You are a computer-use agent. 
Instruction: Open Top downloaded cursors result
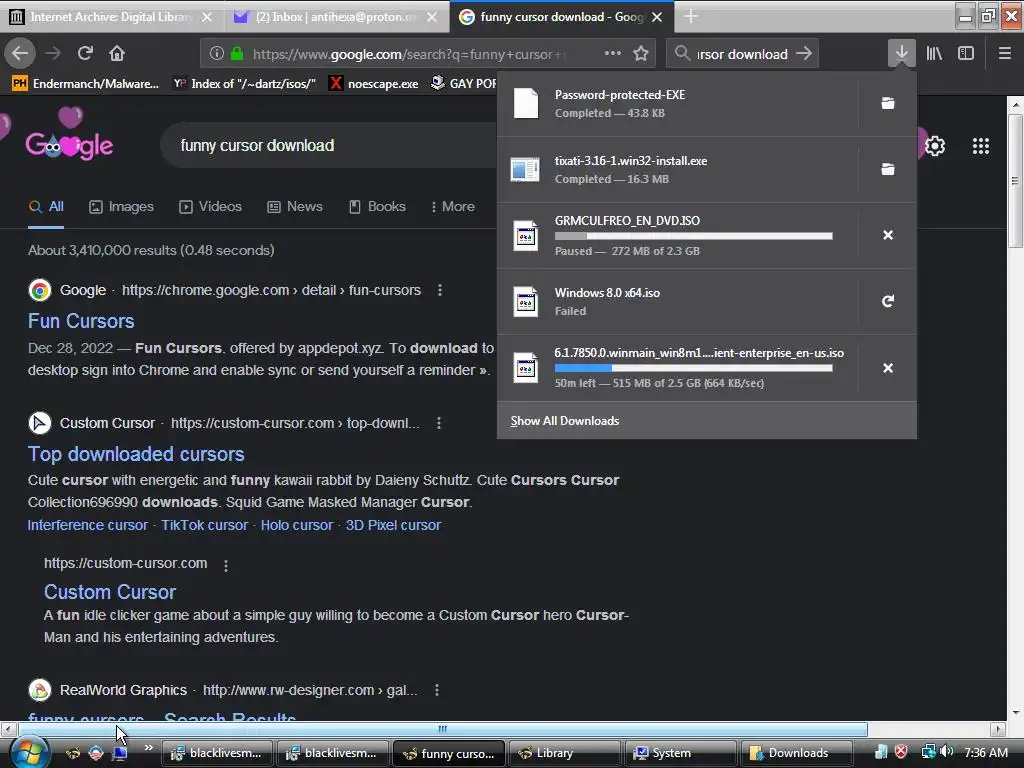click(136, 454)
